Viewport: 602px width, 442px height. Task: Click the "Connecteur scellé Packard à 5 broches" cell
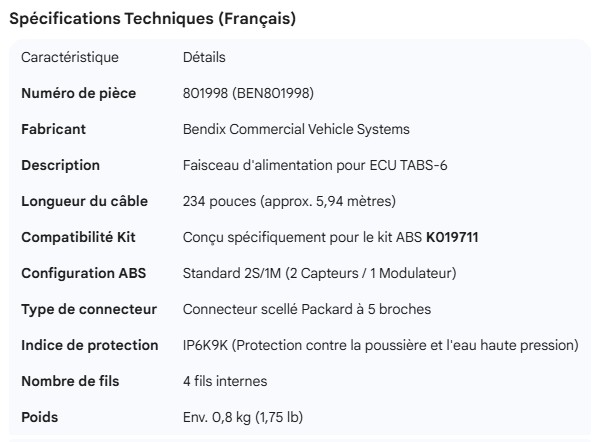click(x=307, y=309)
